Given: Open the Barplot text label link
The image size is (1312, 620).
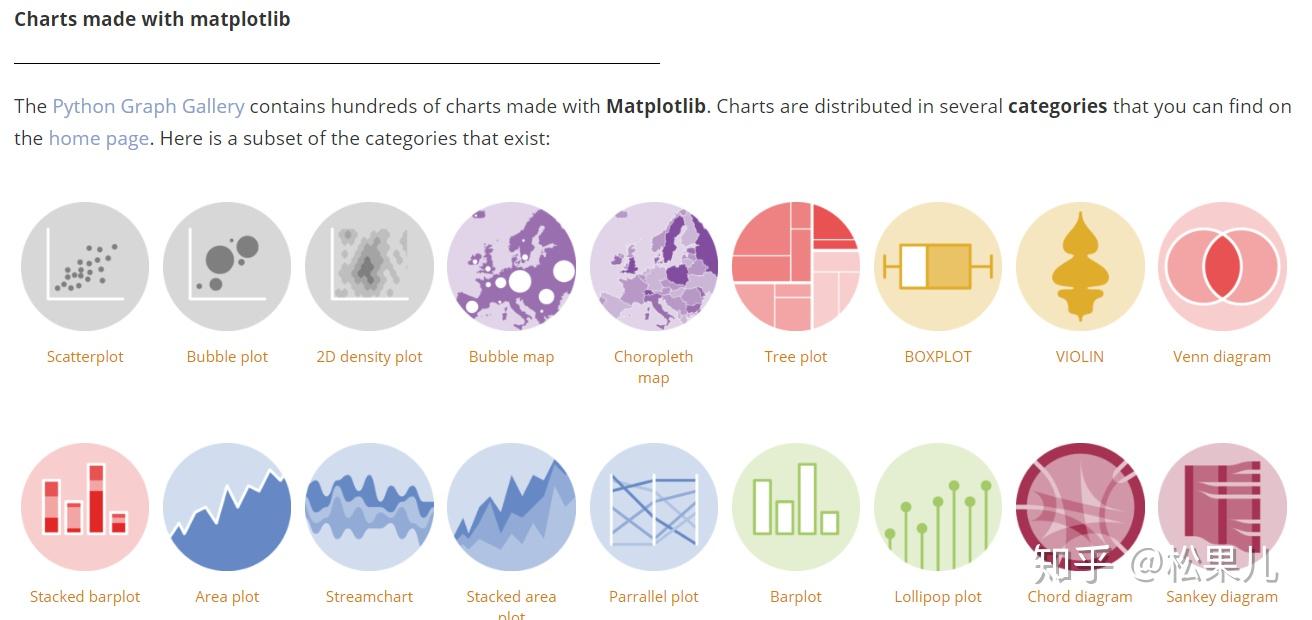Looking at the screenshot, I should (x=796, y=596).
